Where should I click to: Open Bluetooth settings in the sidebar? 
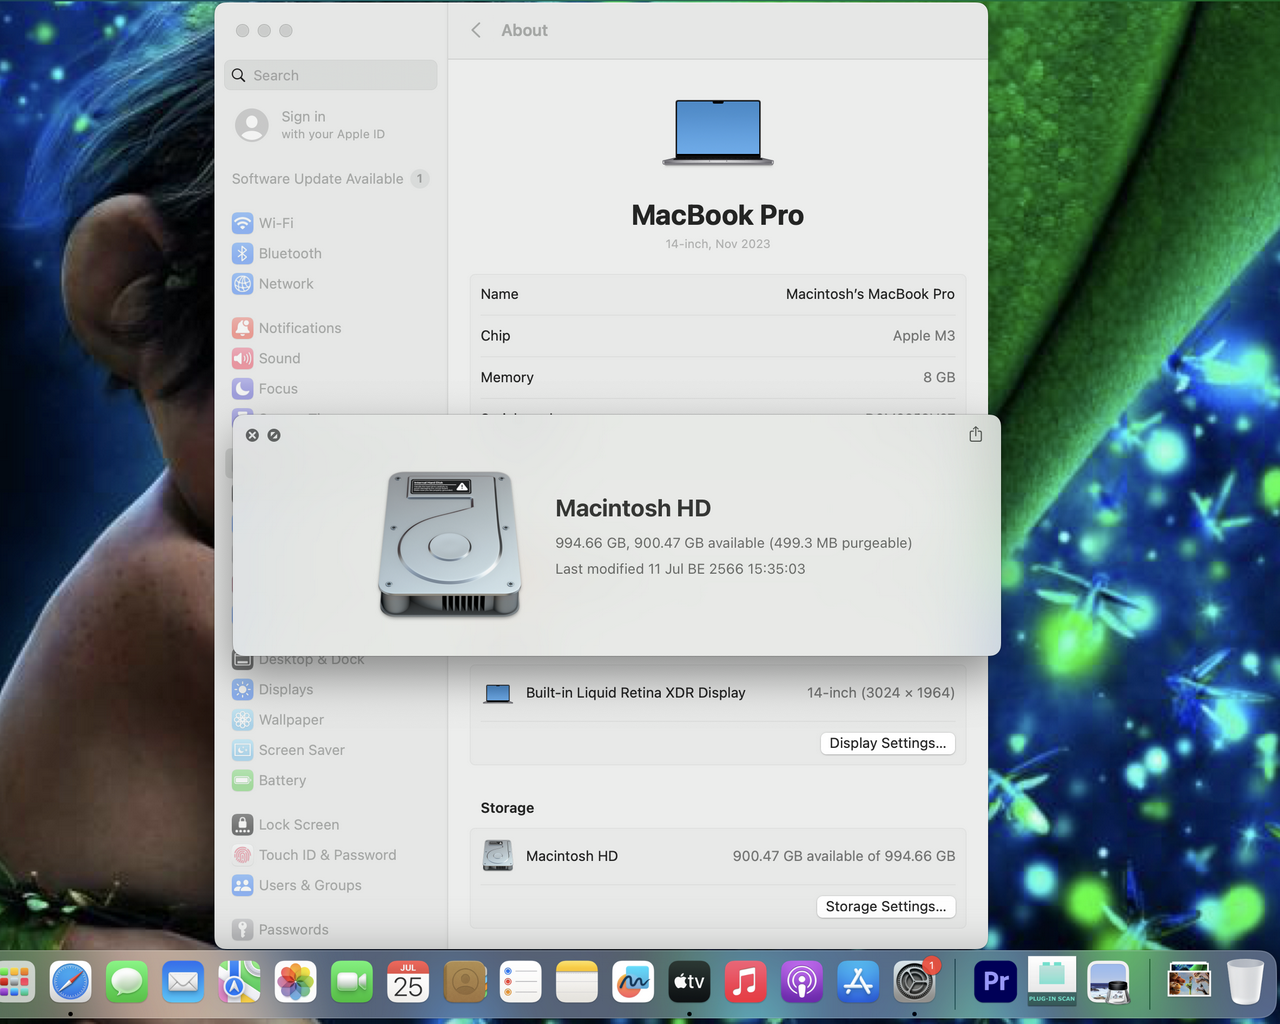point(277,253)
